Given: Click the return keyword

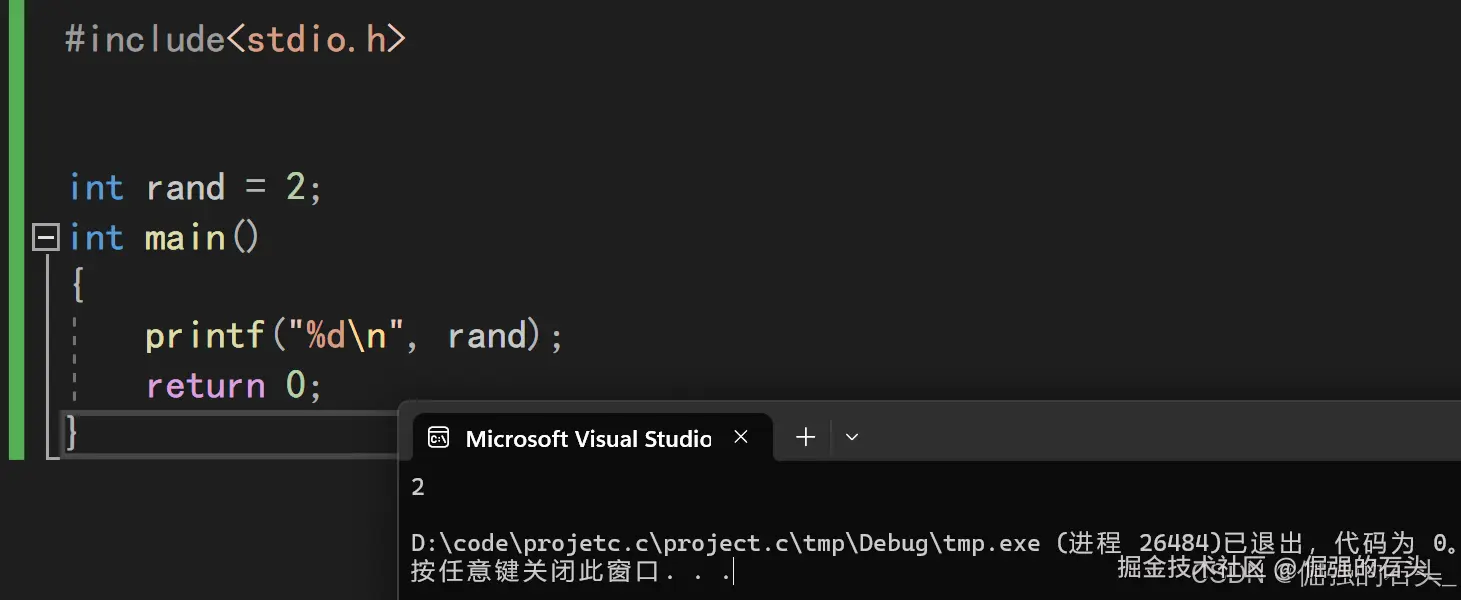Looking at the screenshot, I should pyautogui.click(x=205, y=386).
